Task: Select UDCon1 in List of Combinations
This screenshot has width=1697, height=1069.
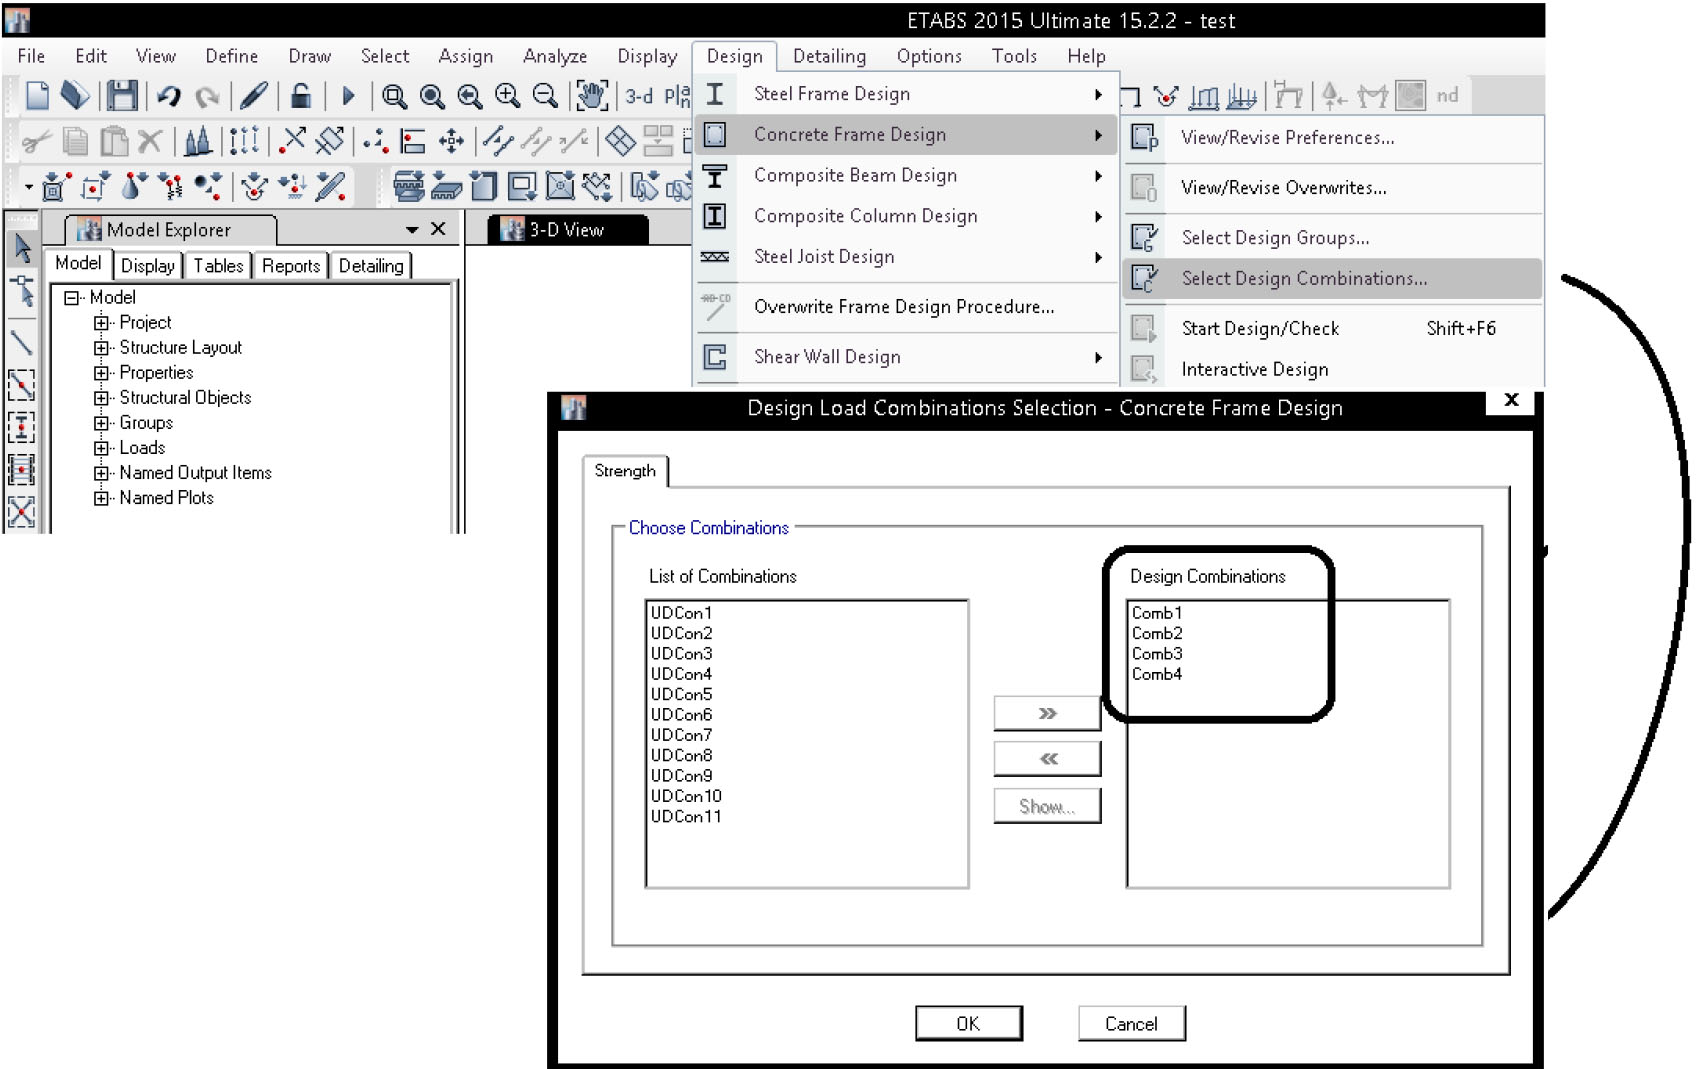Action: click(681, 613)
